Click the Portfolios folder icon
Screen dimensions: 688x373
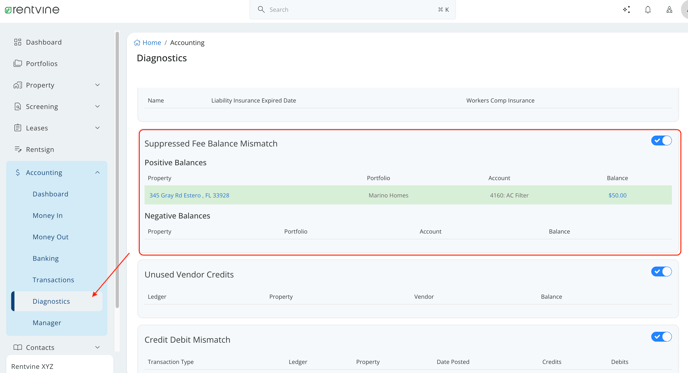coord(18,63)
